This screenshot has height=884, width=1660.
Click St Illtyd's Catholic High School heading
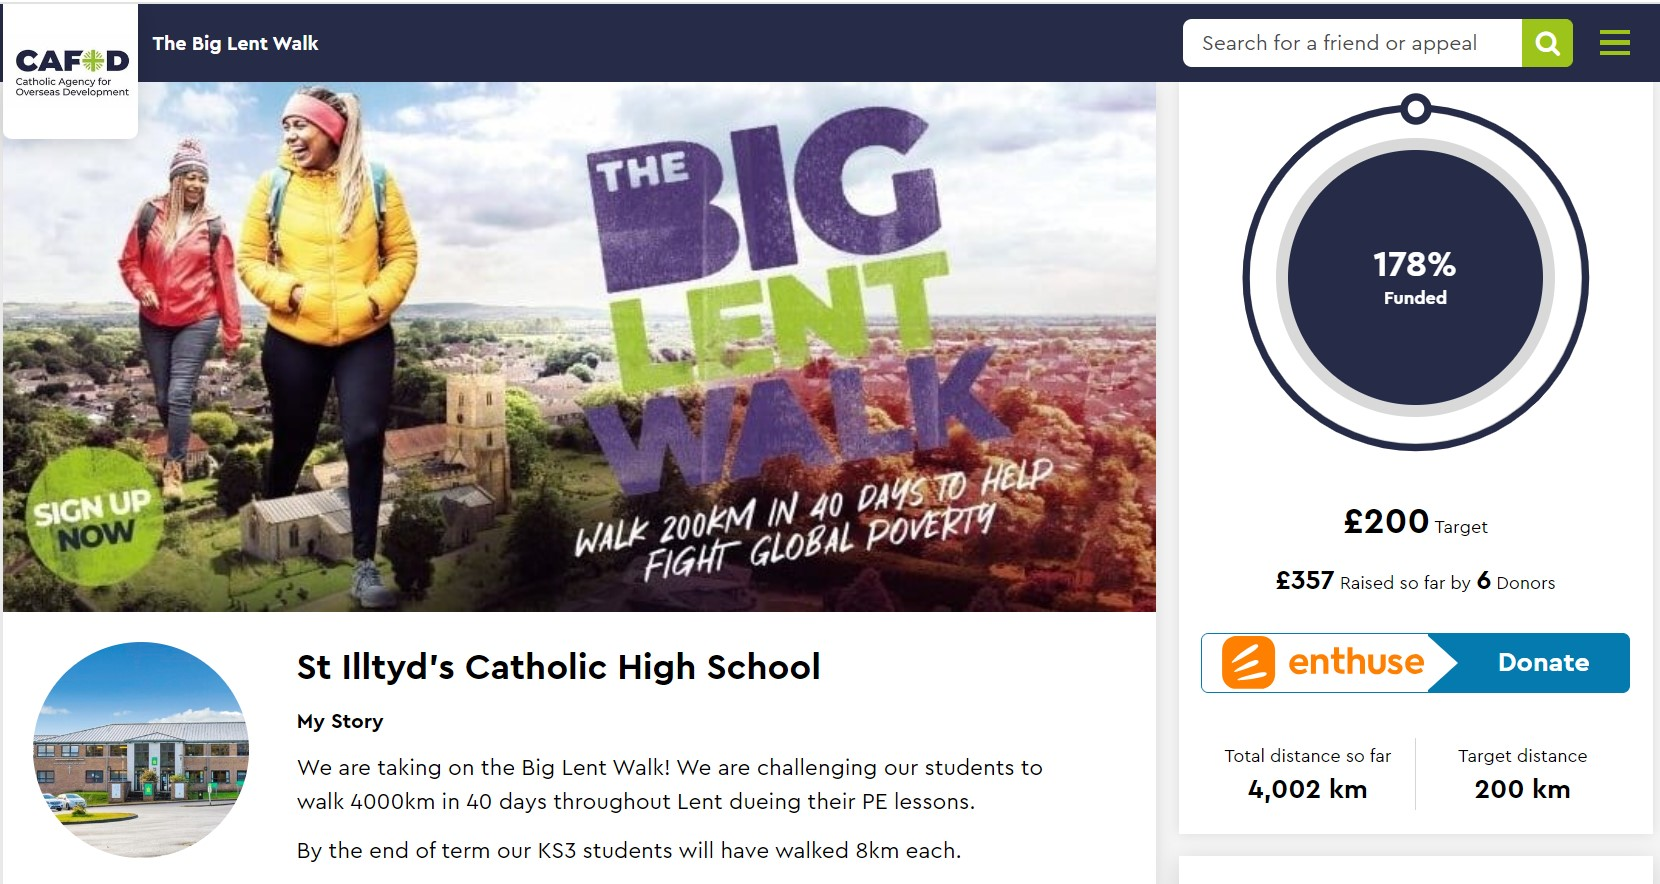559,667
